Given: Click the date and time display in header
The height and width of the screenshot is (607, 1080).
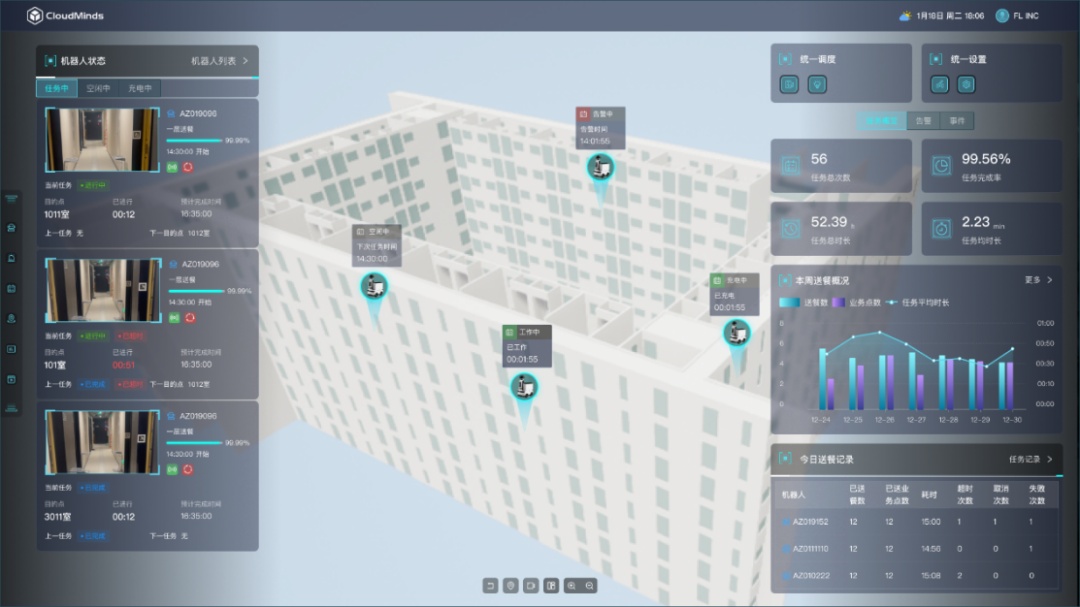Looking at the screenshot, I should pyautogui.click(x=950, y=15).
